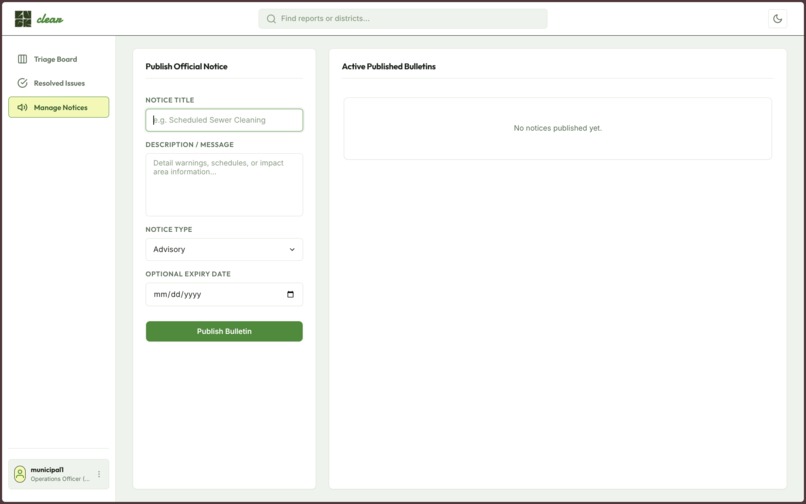Screen dimensions: 806x504
Task: Click the Description / Message textarea
Action: [224, 185]
